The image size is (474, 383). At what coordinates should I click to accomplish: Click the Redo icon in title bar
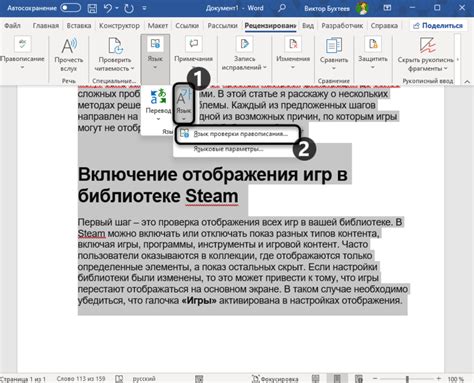129,8
